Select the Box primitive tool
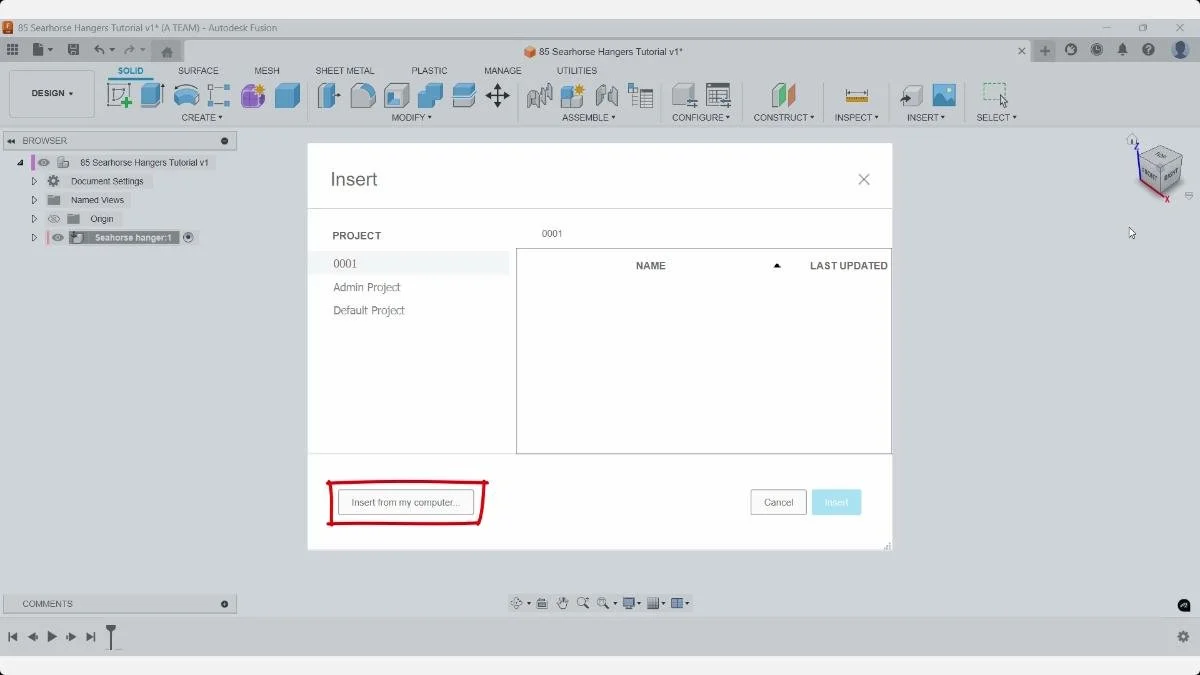 [287, 95]
